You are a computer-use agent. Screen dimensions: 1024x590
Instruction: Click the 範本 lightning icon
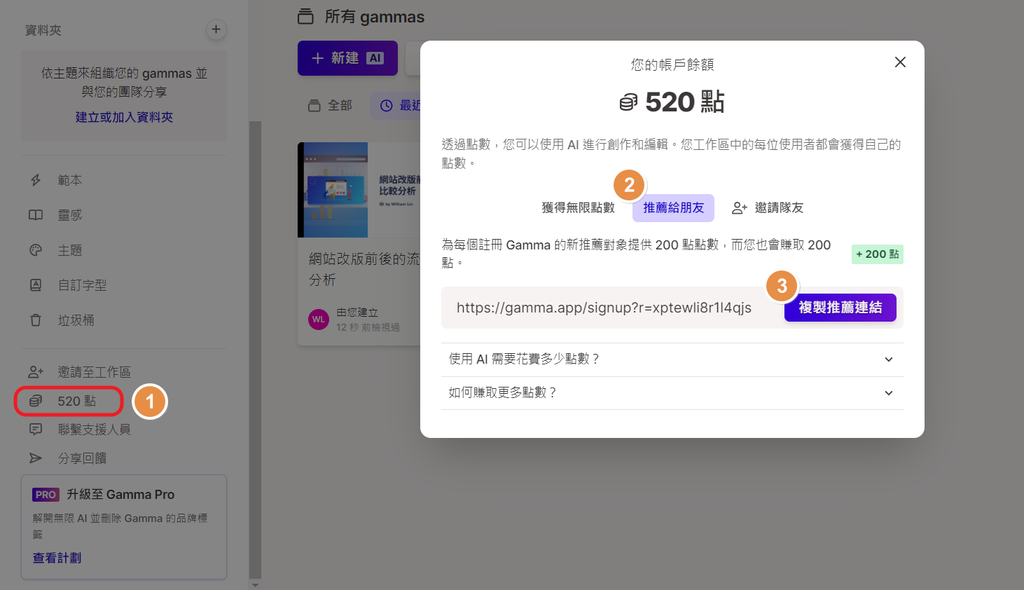[36, 180]
